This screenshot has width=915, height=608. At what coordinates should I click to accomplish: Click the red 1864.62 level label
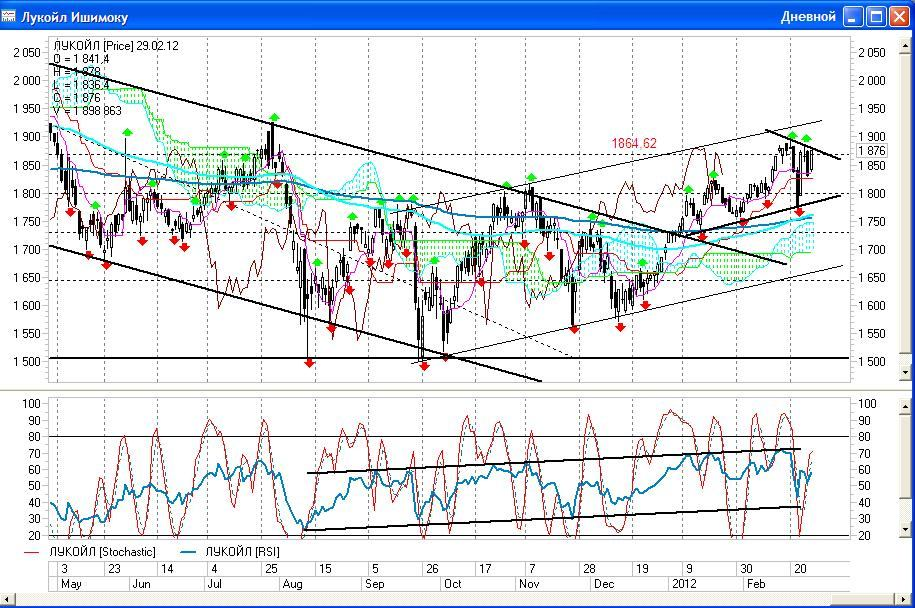click(x=634, y=143)
